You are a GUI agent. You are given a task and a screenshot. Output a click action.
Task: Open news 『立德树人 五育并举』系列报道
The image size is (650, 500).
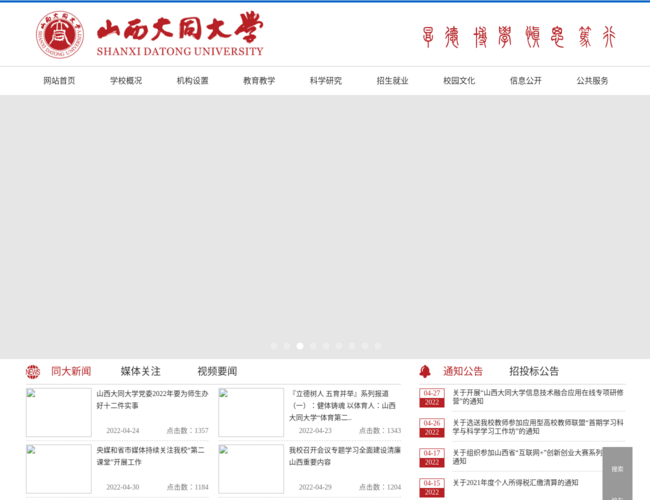(342, 405)
